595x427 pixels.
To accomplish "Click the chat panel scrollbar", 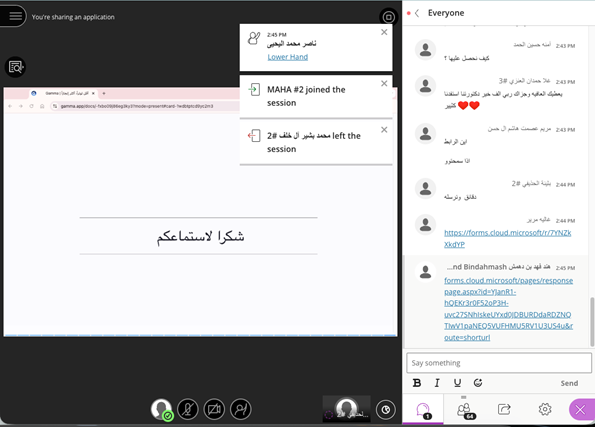I will pos(592,322).
